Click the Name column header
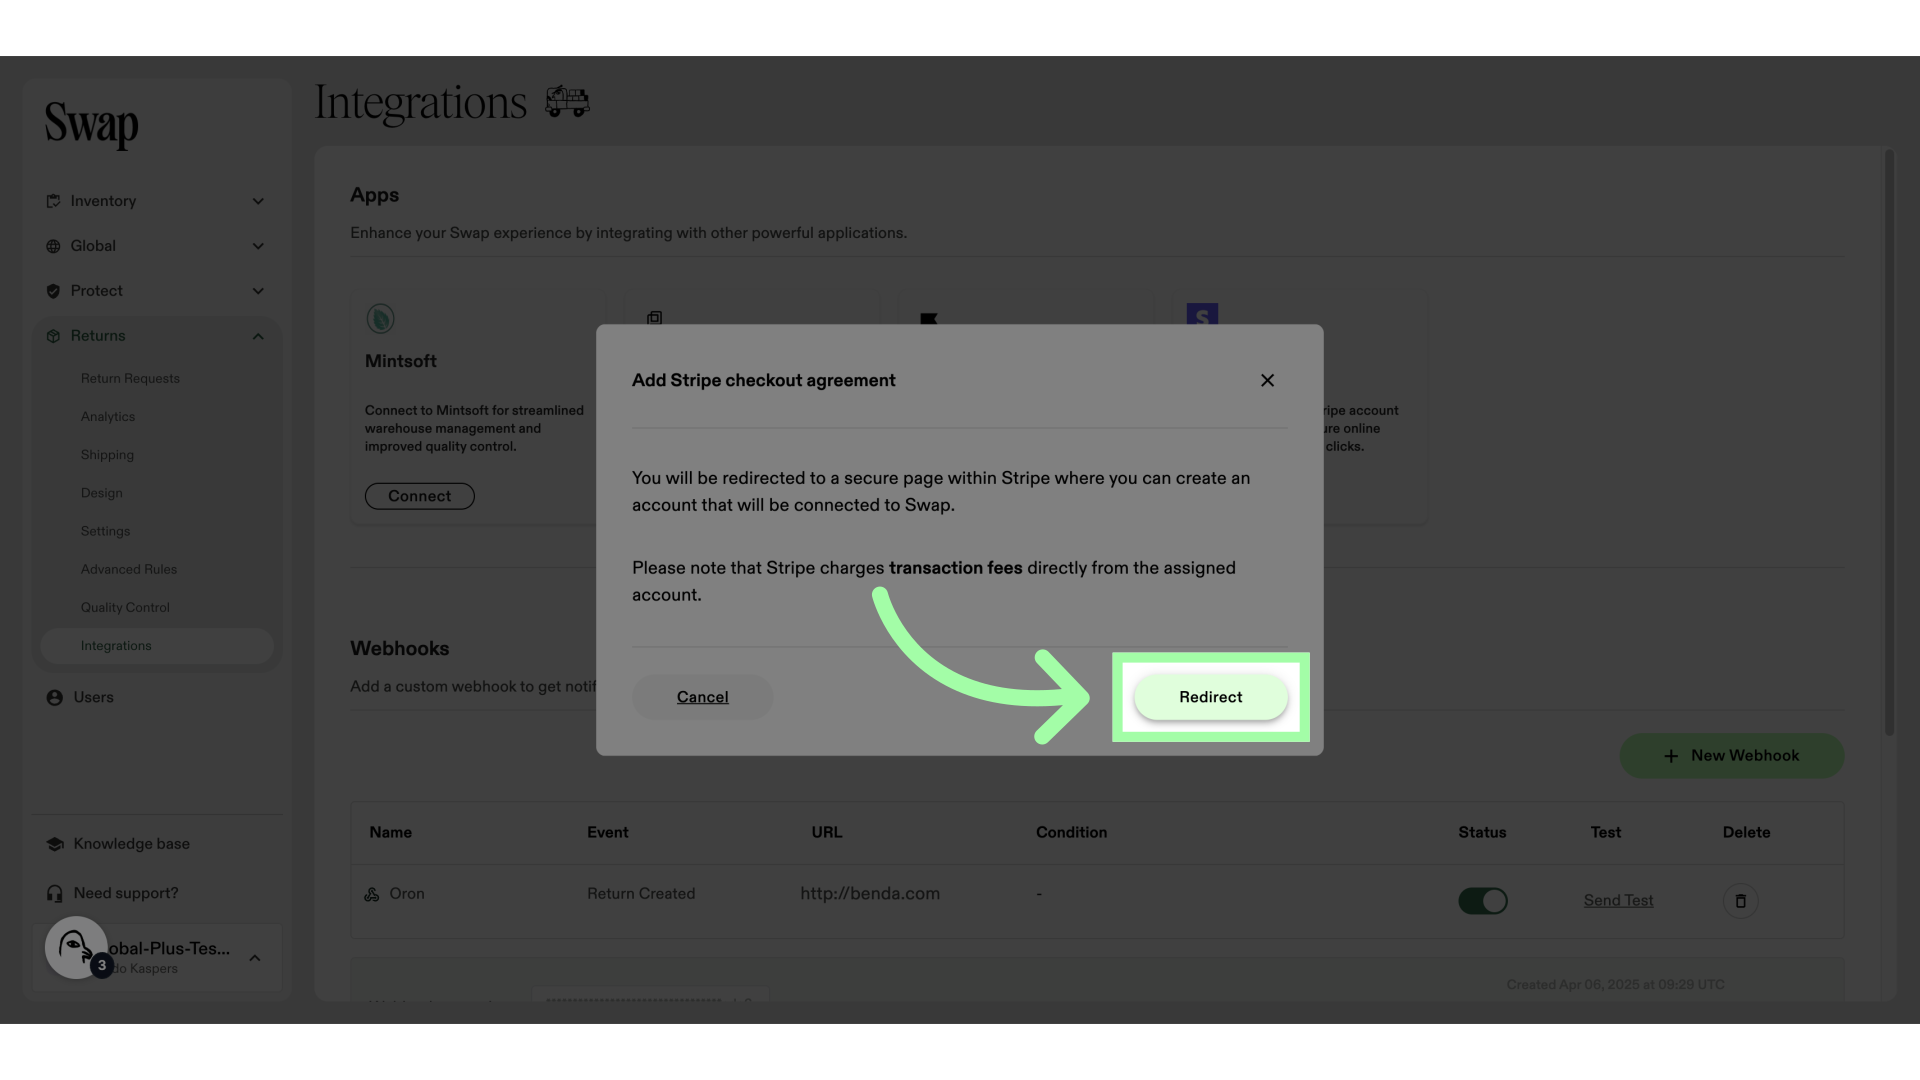 pyautogui.click(x=390, y=832)
